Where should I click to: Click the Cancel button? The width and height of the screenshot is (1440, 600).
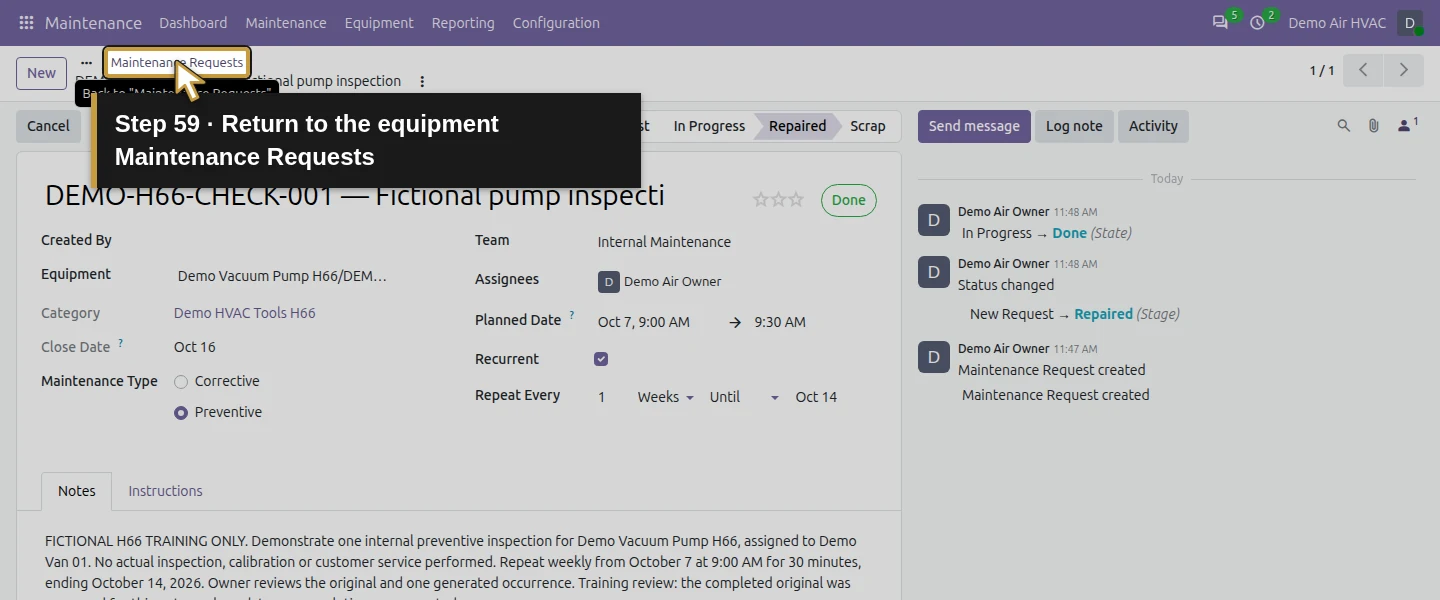tap(48, 126)
